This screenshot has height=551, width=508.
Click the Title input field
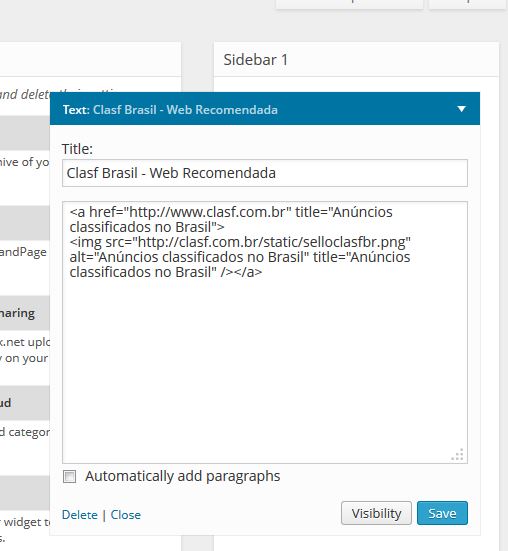pos(265,173)
